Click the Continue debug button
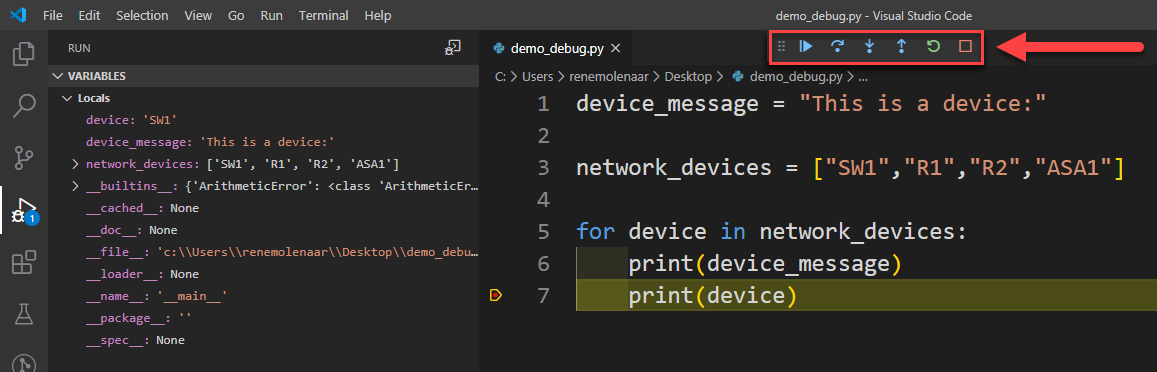The image size is (1157, 372). [806, 46]
